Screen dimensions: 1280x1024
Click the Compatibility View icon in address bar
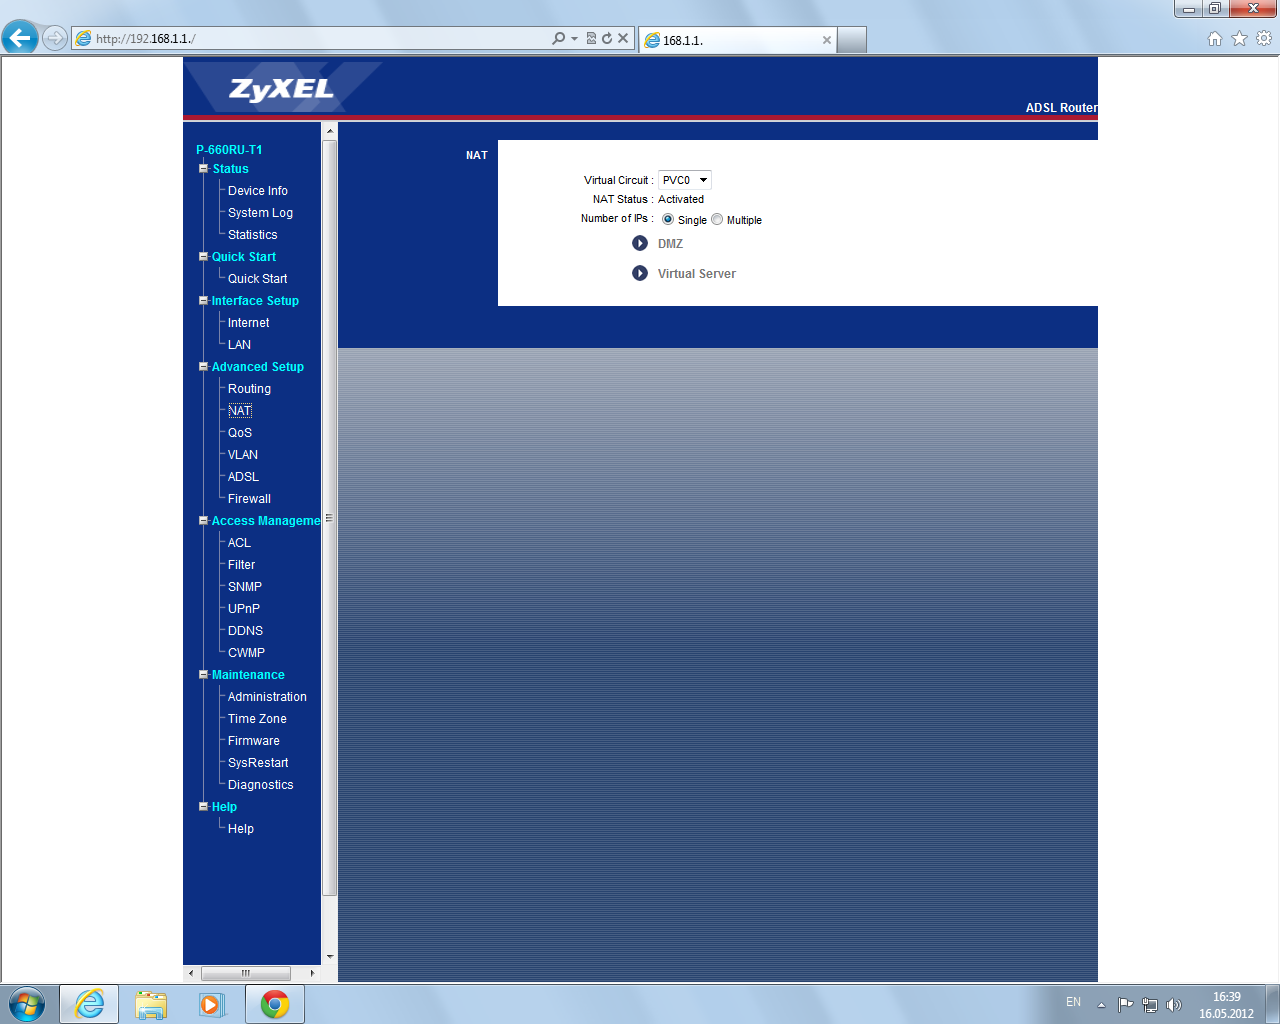[591, 38]
